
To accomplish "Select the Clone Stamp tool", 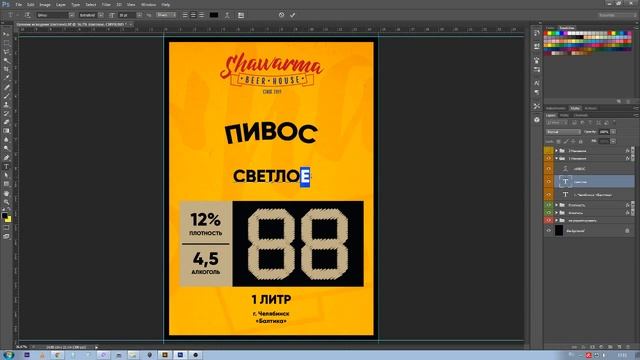I will point(6,104).
